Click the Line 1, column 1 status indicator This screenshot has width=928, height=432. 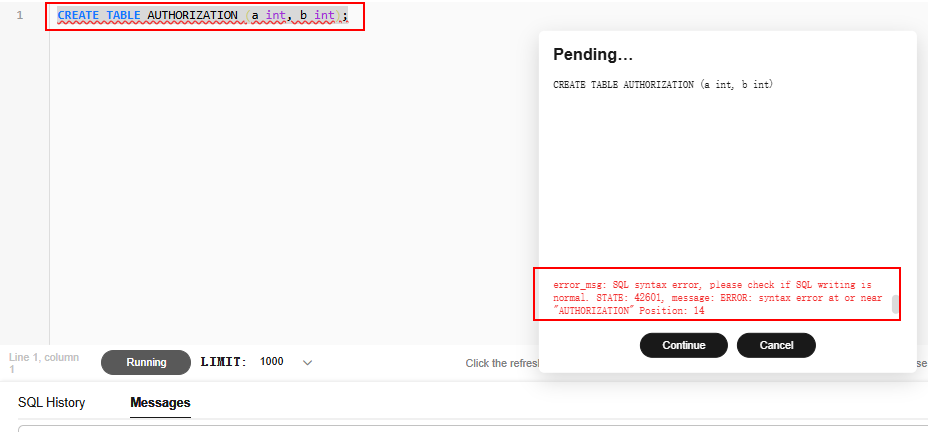coord(44,363)
